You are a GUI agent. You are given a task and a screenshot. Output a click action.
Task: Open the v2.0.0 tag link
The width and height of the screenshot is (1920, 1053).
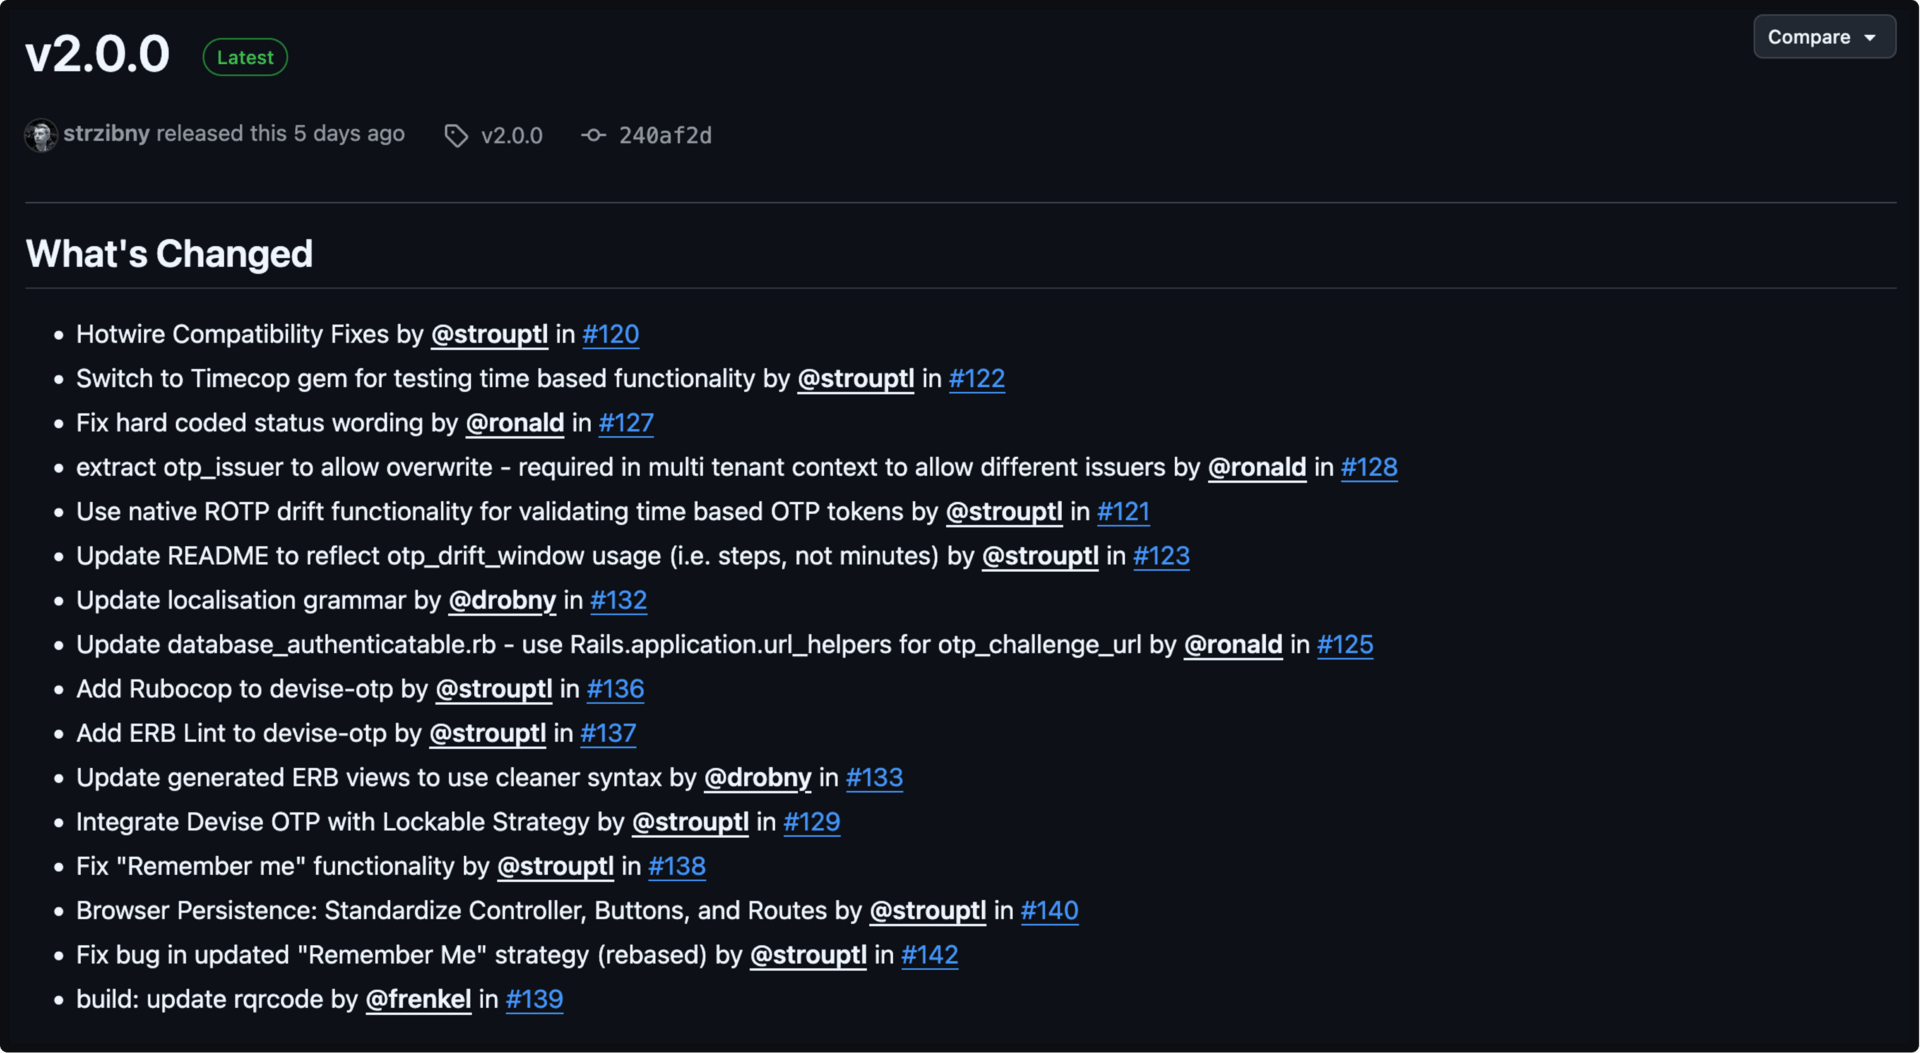pos(512,136)
